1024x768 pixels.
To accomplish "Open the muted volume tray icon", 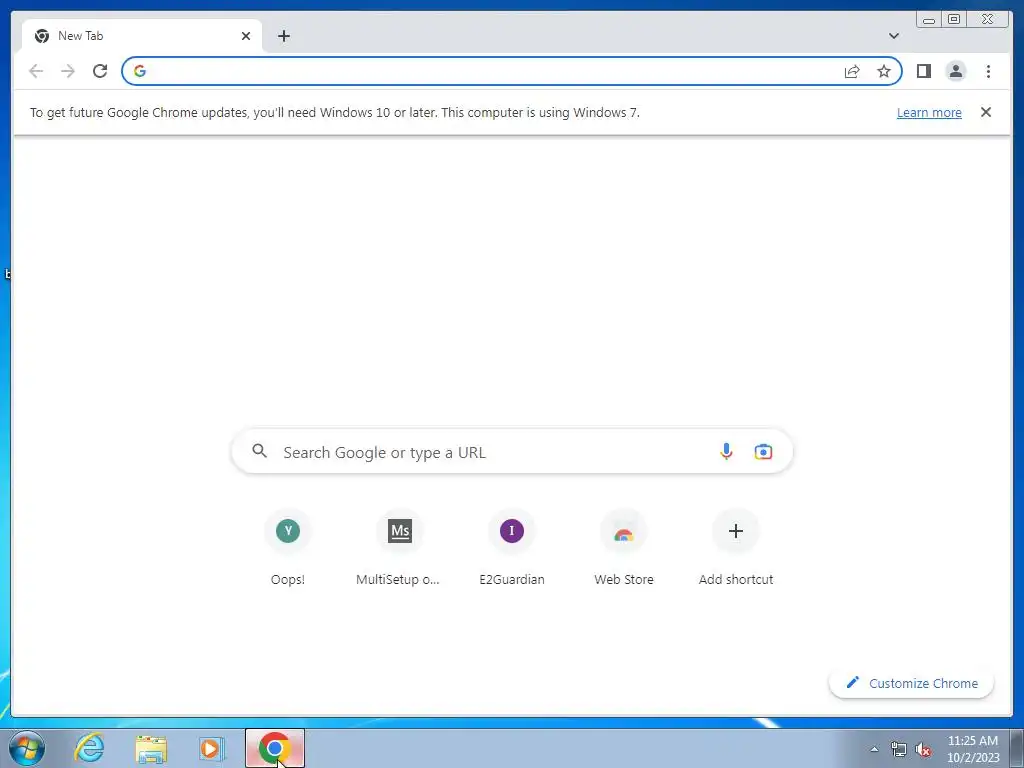I will click(923, 750).
